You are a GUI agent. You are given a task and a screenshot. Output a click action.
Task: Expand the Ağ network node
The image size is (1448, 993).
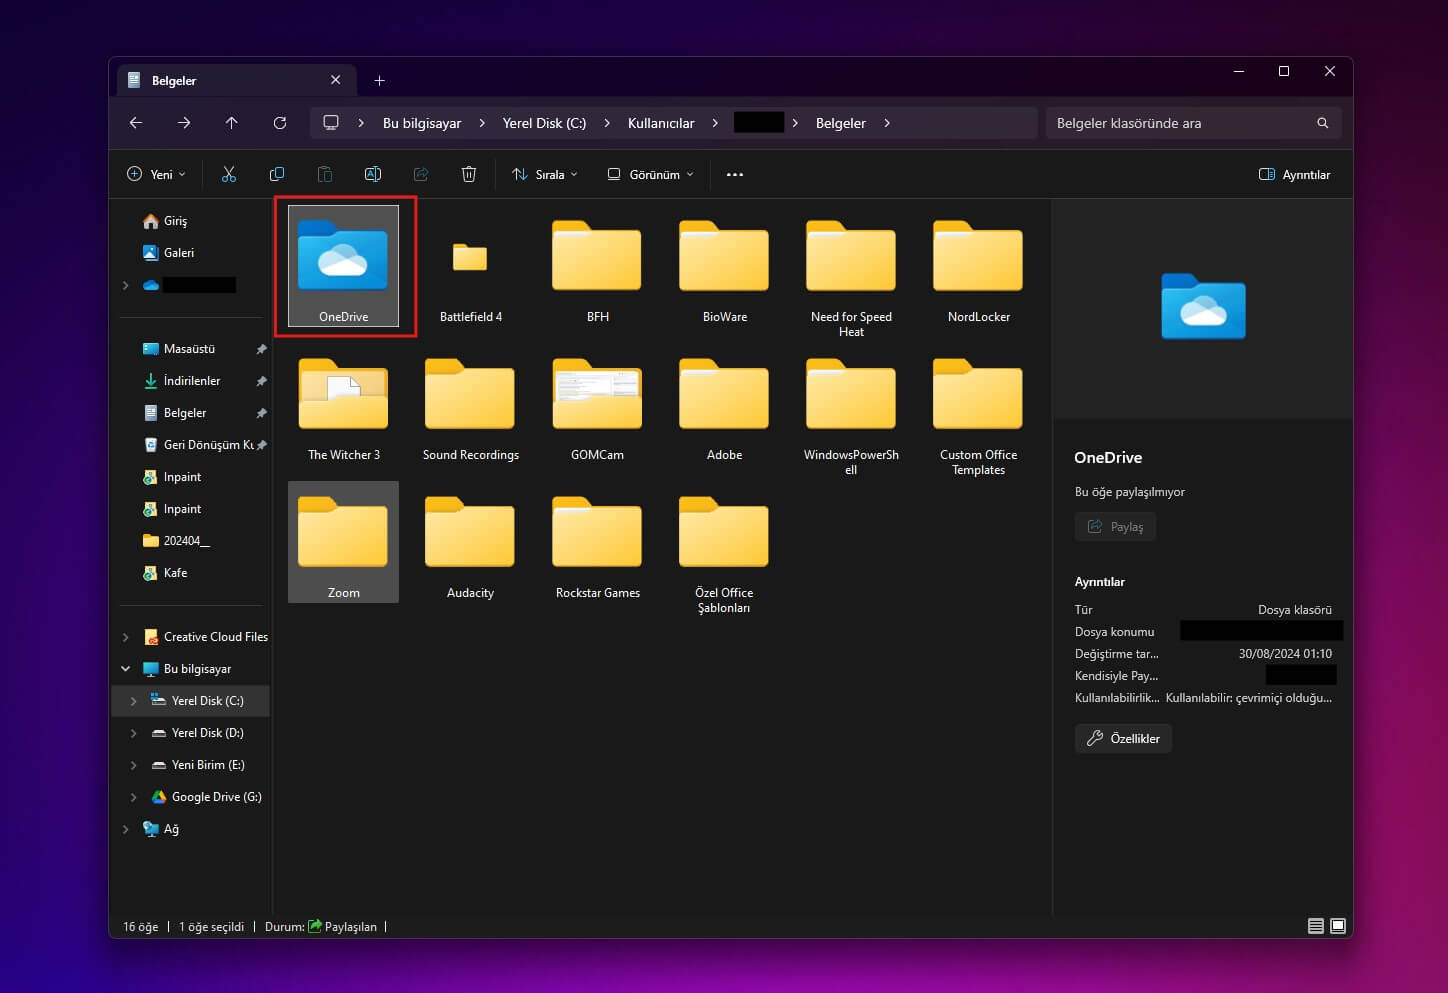click(x=125, y=829)
